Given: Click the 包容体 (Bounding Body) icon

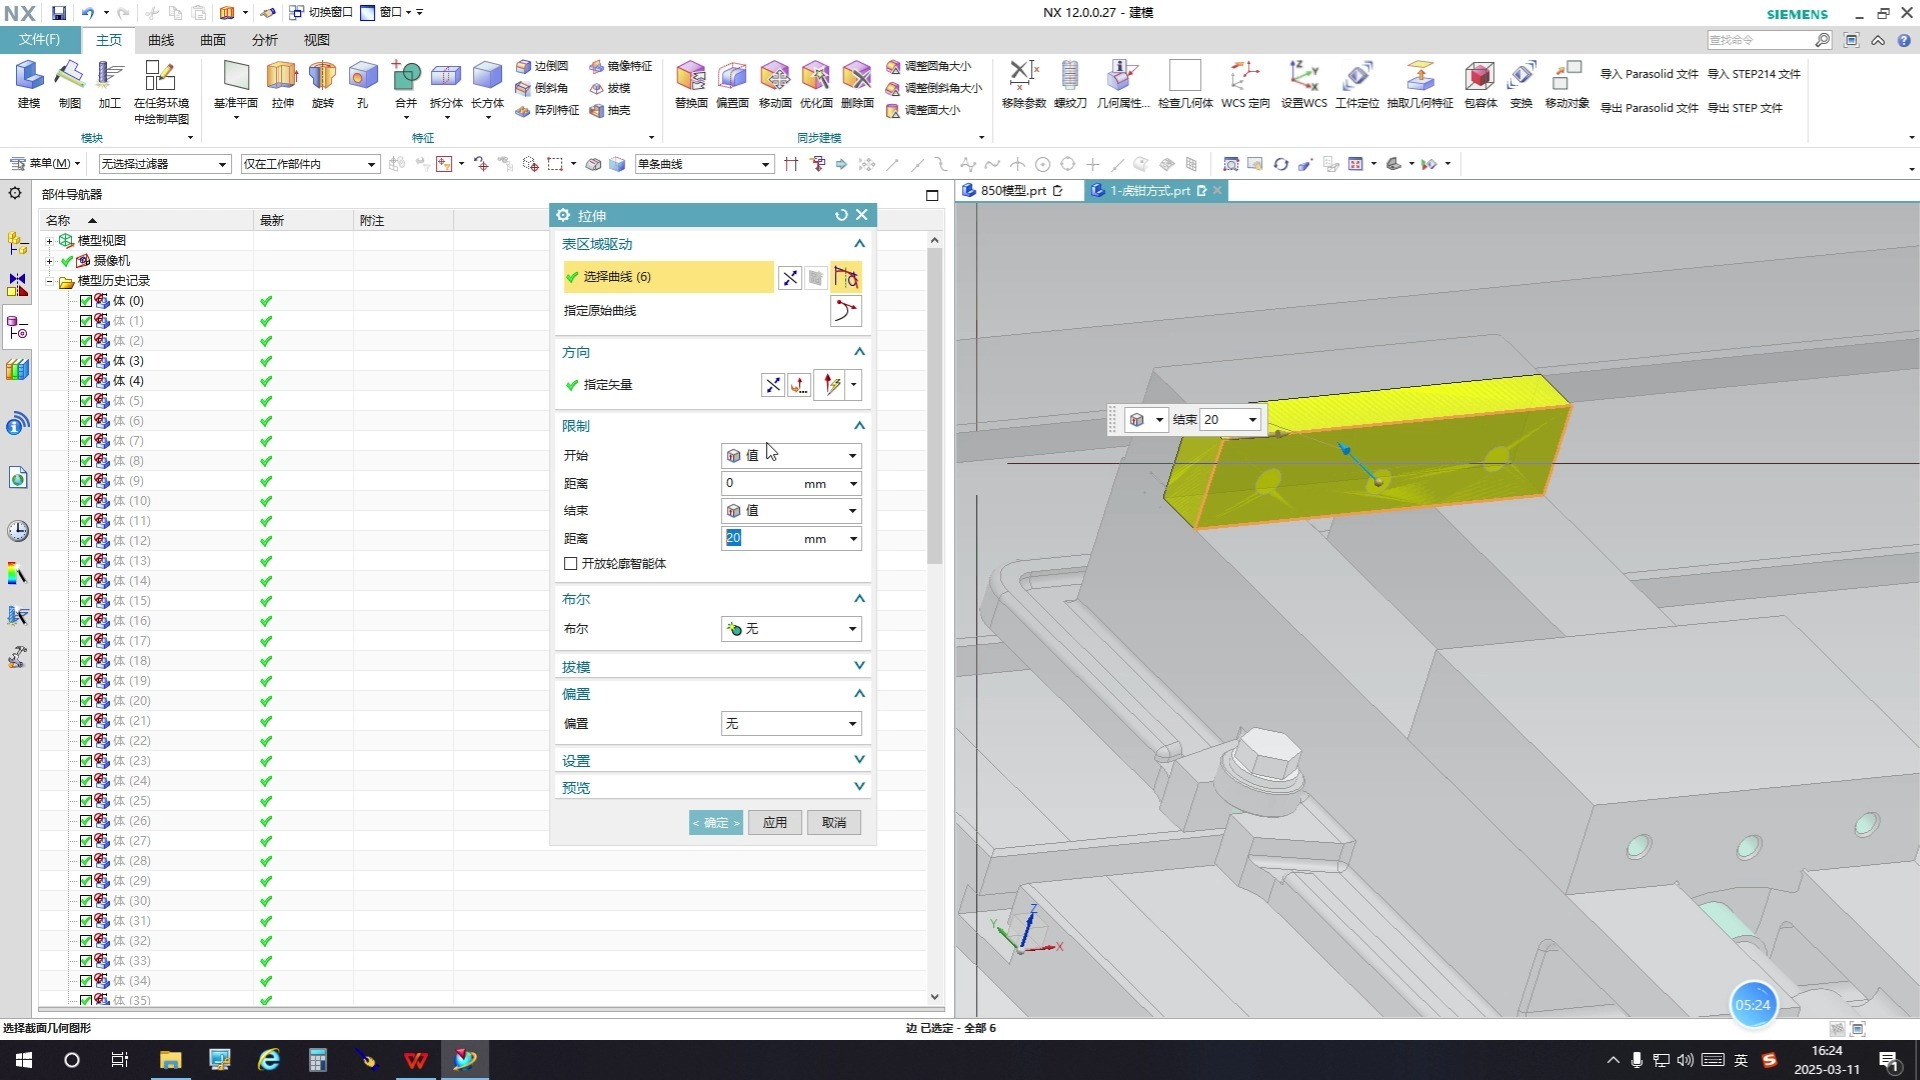Looking at the screenshot, I should tap(1479, 78).
